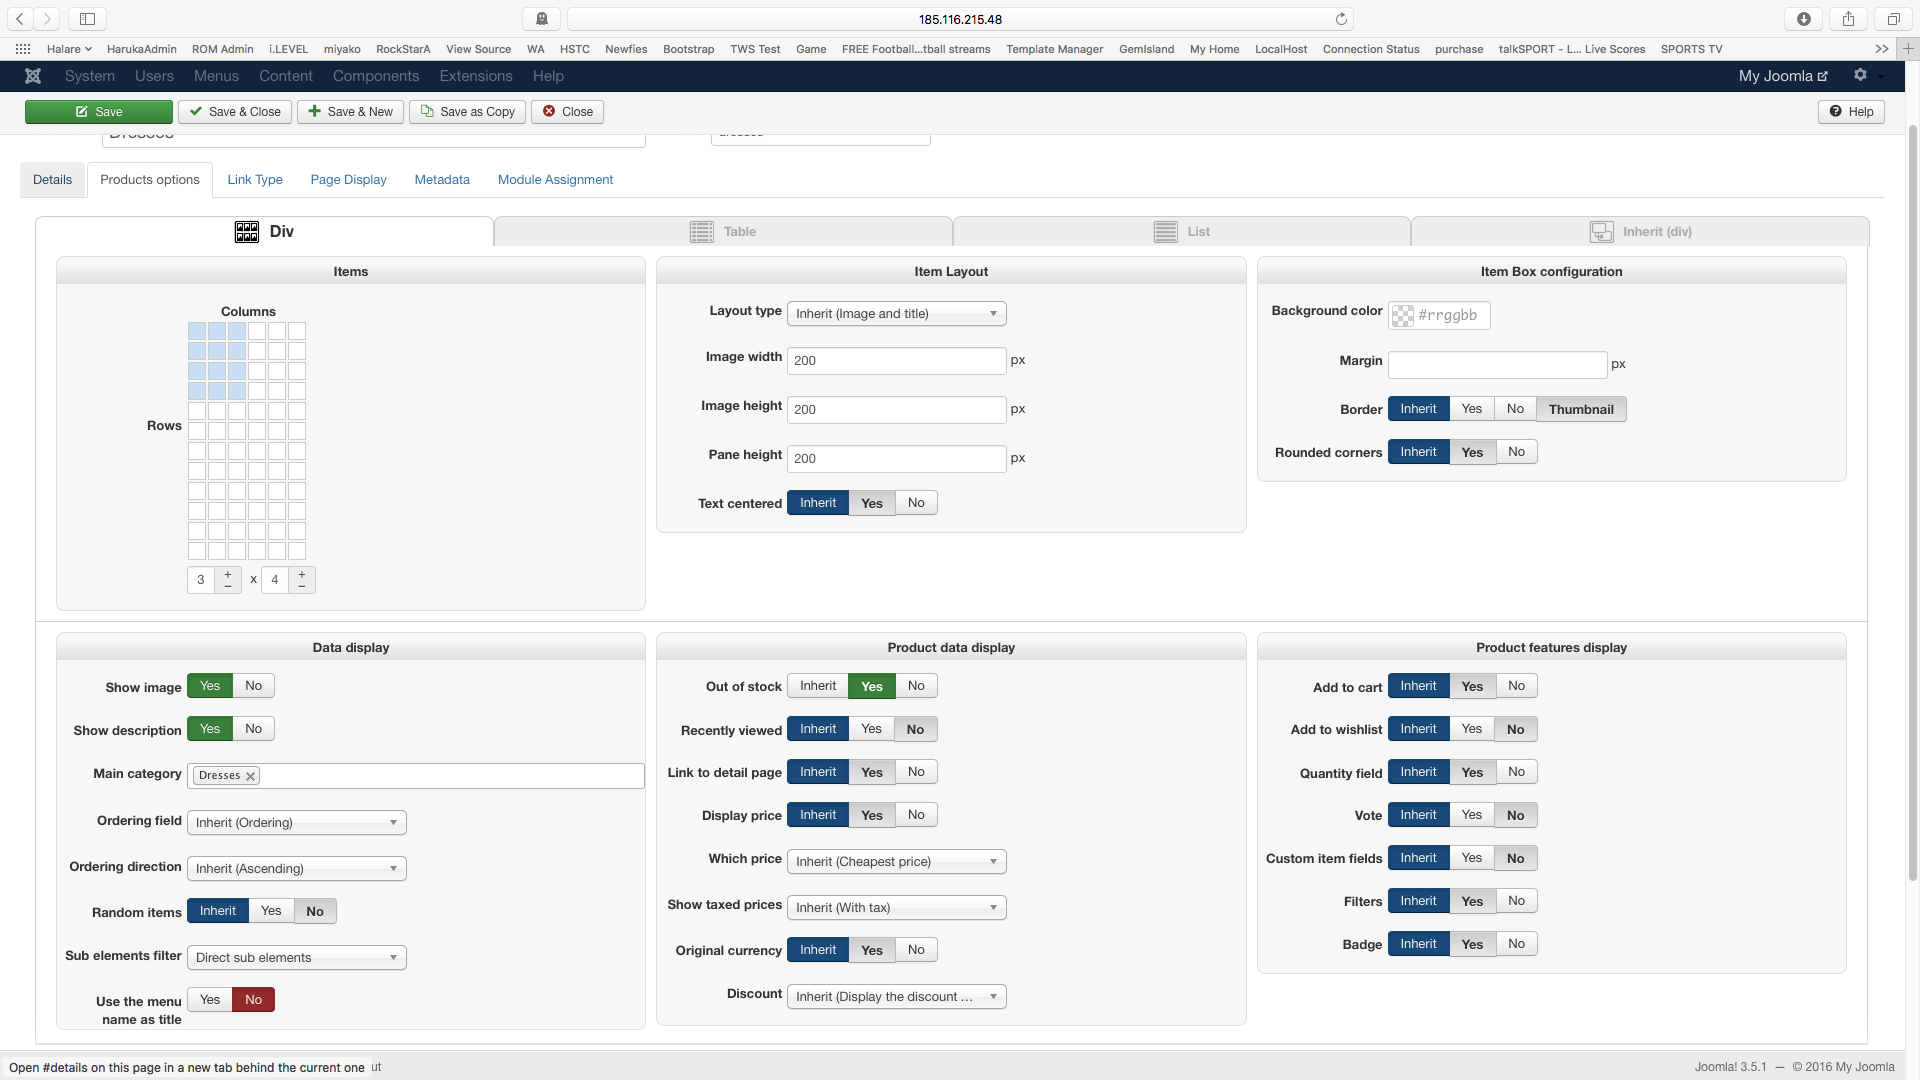Click the Save as Copy button

coord(468,112)
